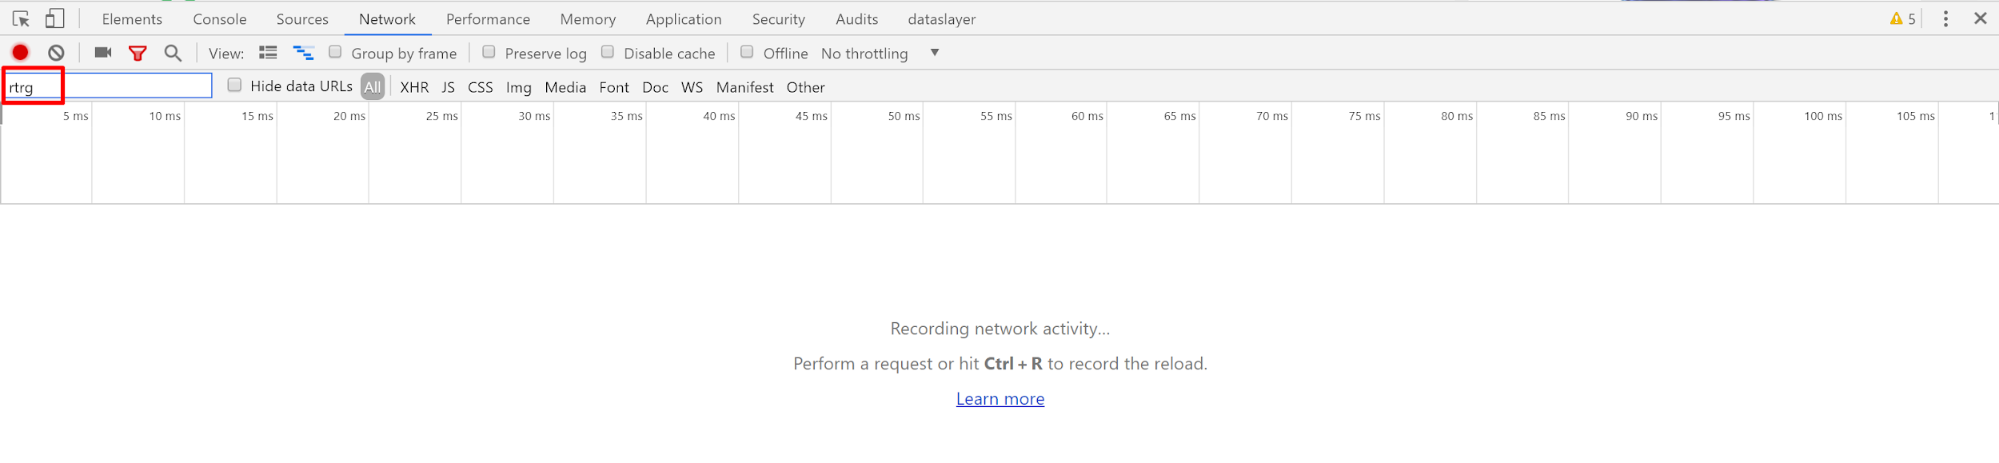Switch to the Console tab
Image resolution: width=1999 pixels, height=463 pixels.
(220, 19)
